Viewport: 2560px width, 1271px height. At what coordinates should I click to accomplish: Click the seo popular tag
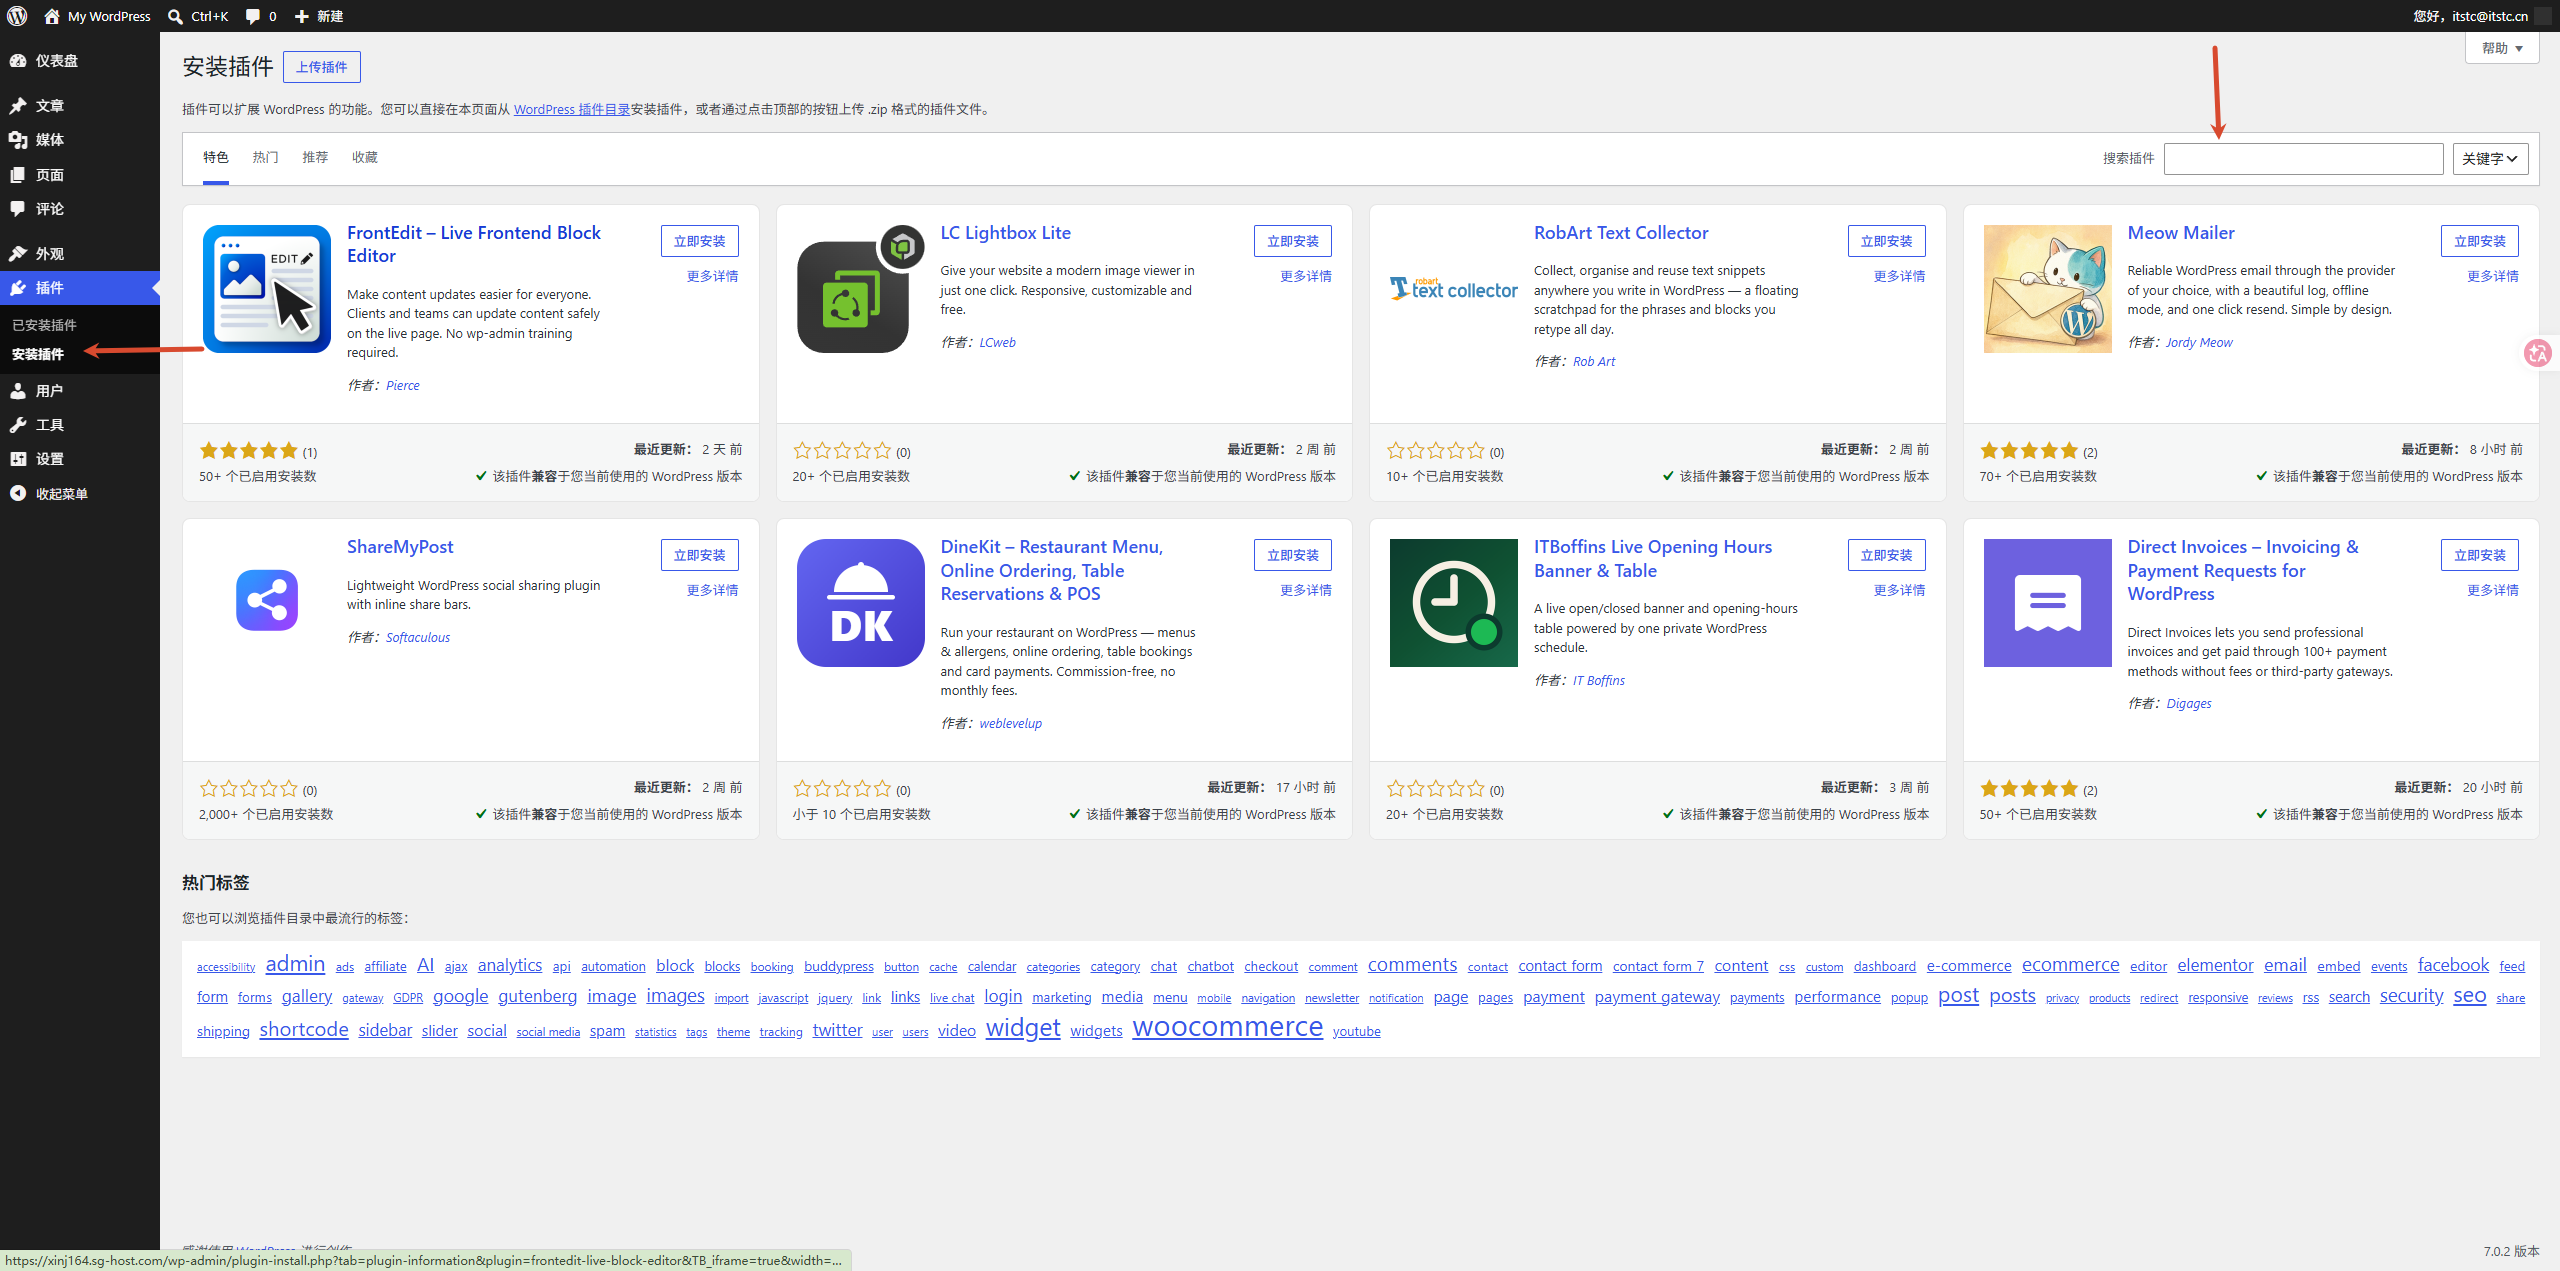2470,996
